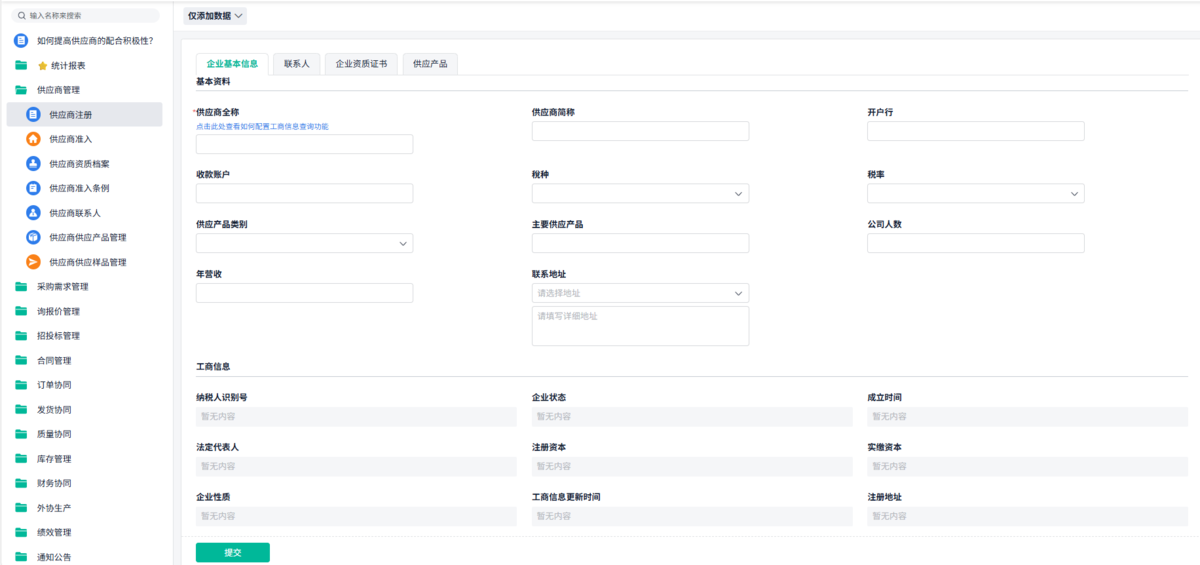
Task: Click the blue icon of 供应商注册
Action: click(x=33, y=115)
